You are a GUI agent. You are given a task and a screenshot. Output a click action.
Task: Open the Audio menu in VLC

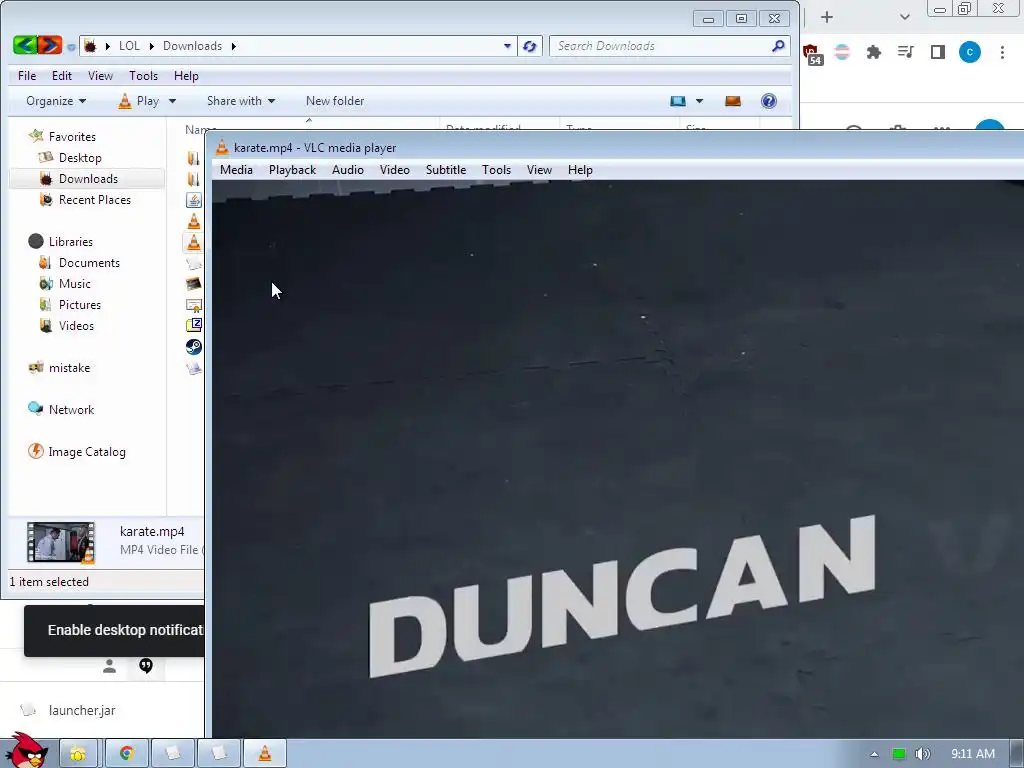(x=347, y=170)
